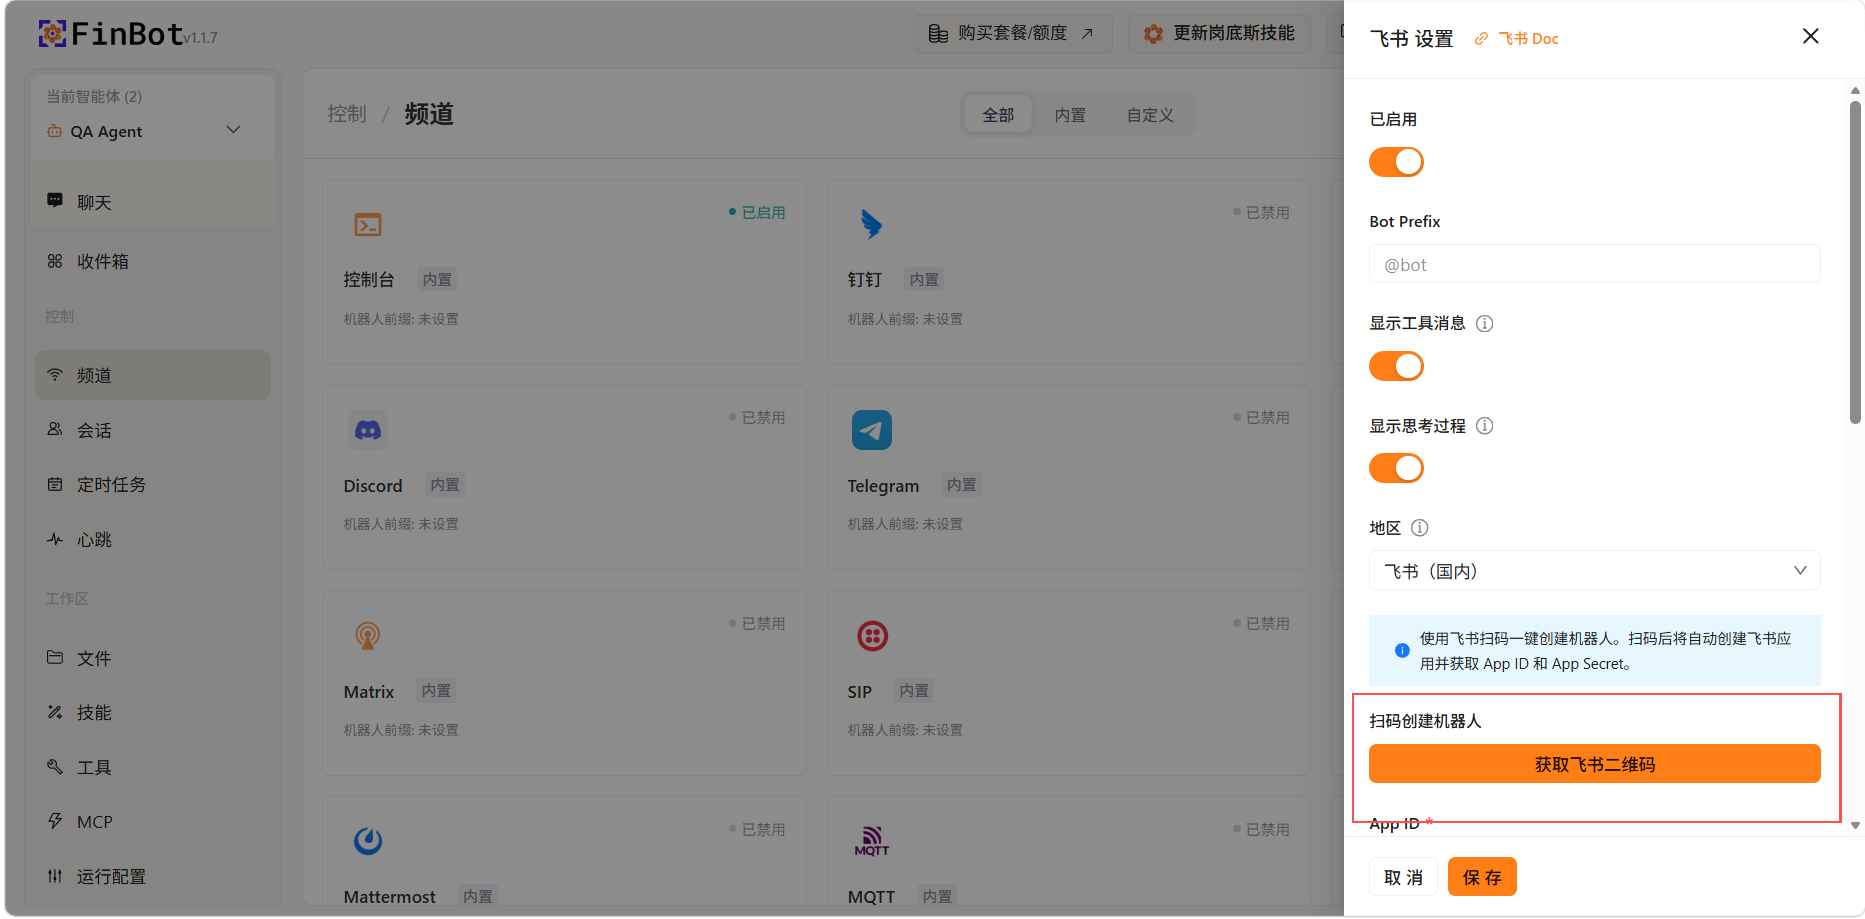1865x919 pixels.
Task: Click info icon next to 显示工具消息
Action: [x=1485, y=323]
